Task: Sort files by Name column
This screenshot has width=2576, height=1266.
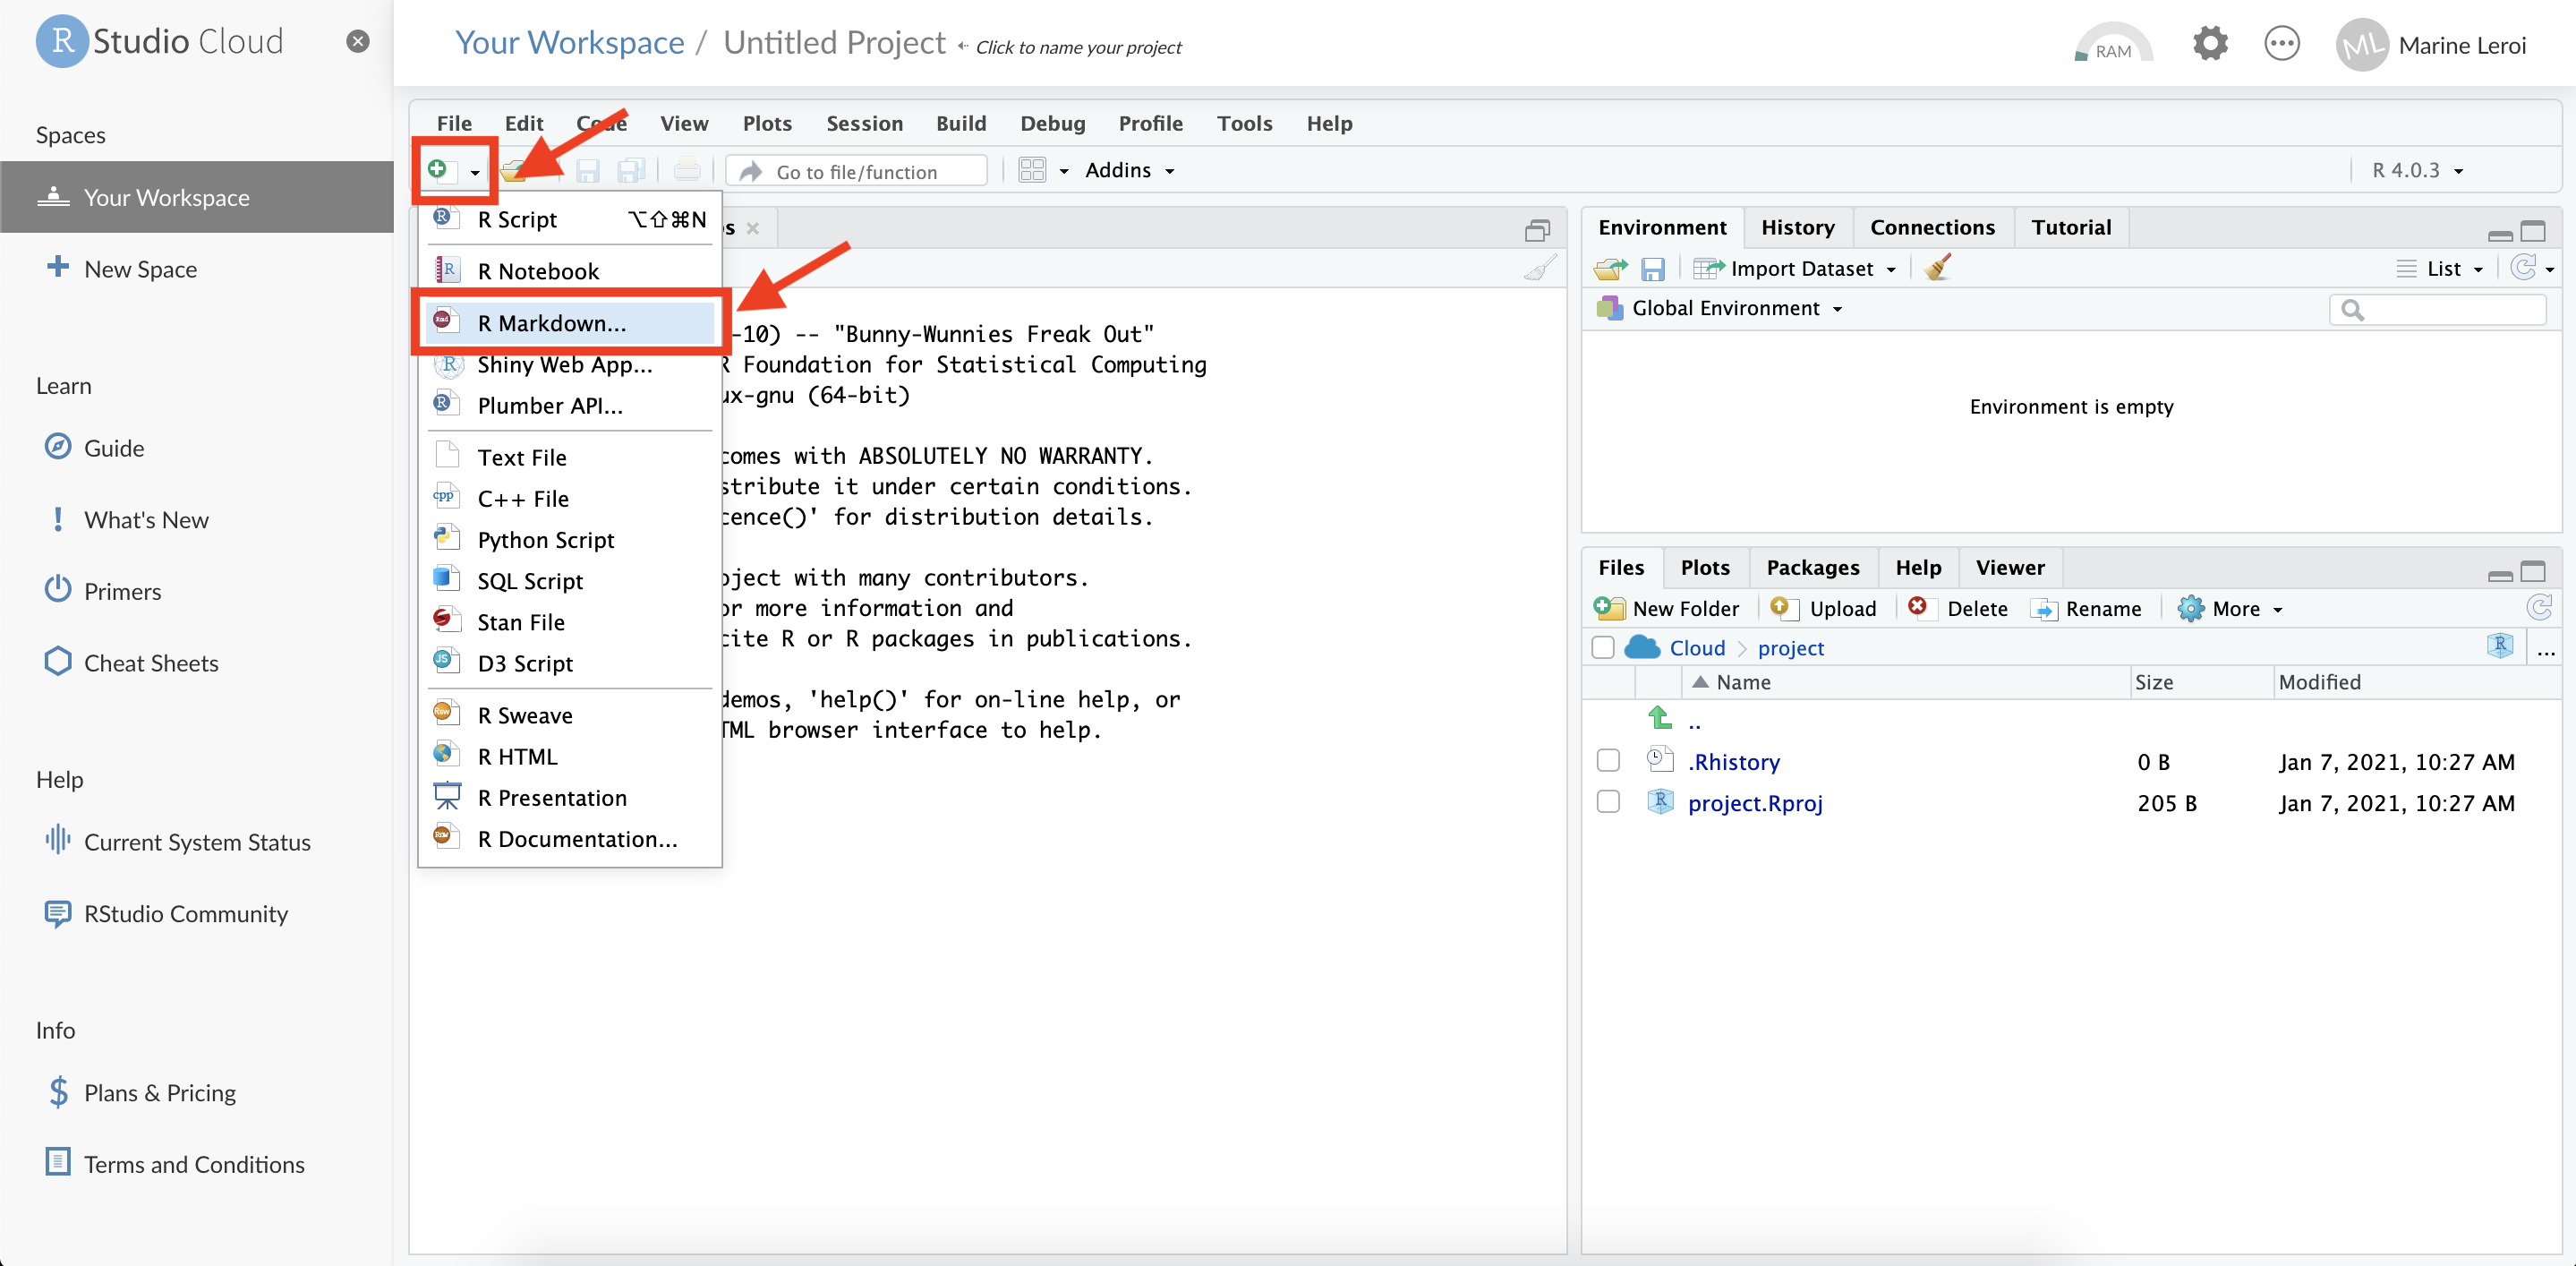Action: click(1742, 681)
